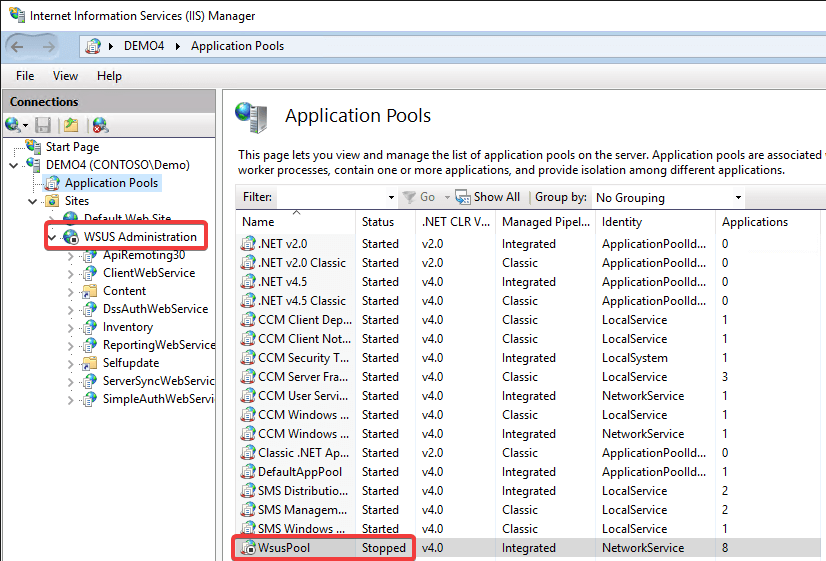This screenshot has height=561, width=826.
Task: Click the Delete connection icon in Connections toolbar
Action: pyautogui.click(x=100, y=125)
